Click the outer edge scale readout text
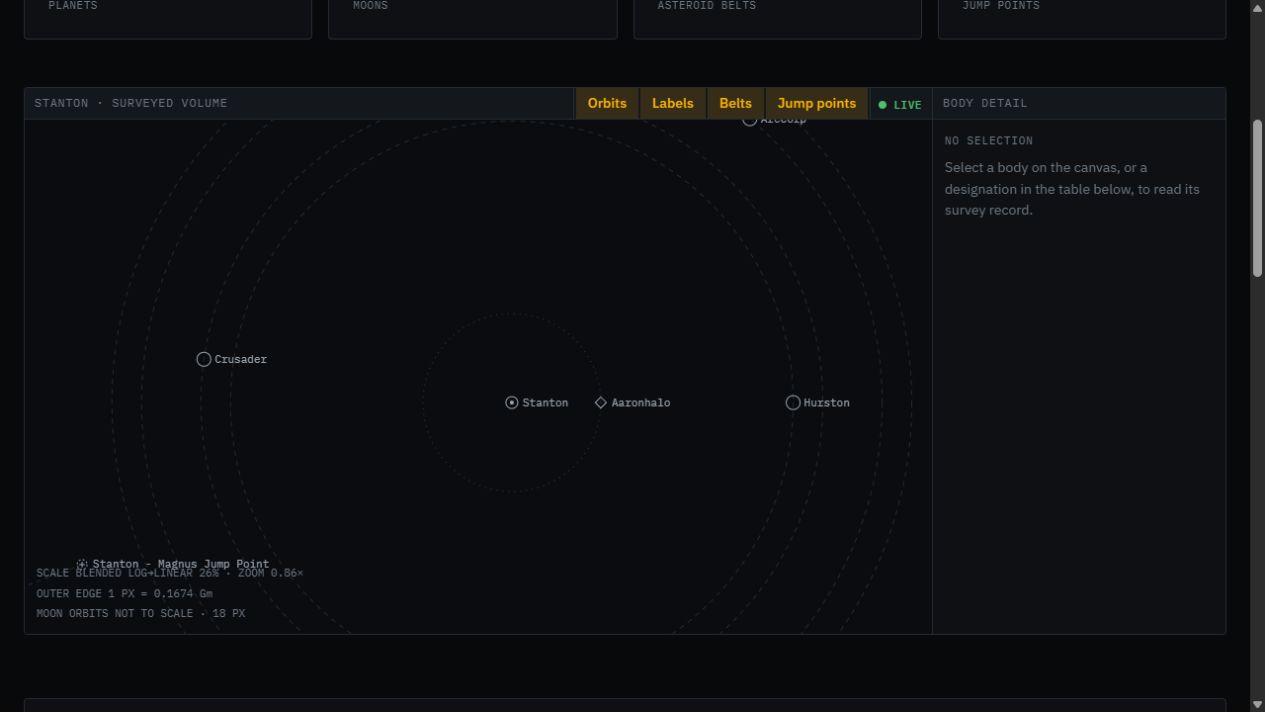Viewport: 1265px width, 712px height. tap(125, 593)
